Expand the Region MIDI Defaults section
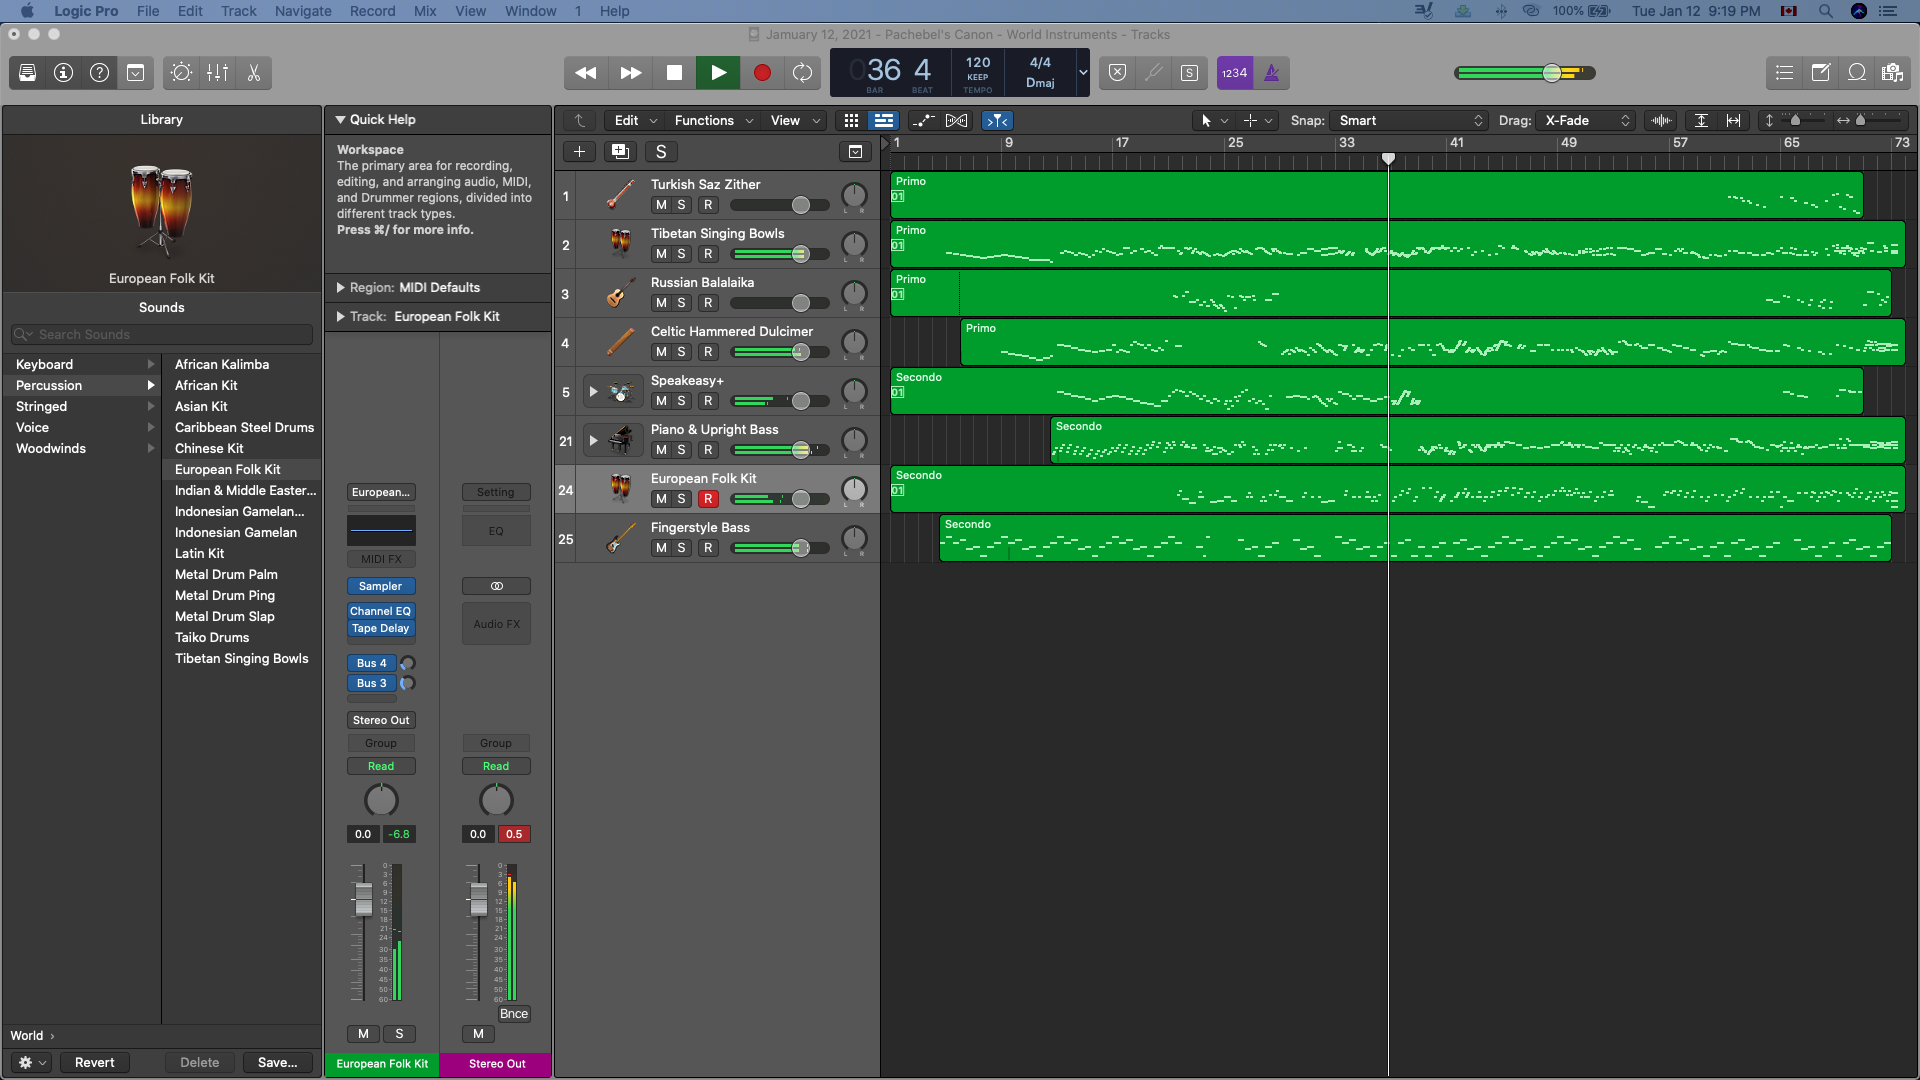Image resolution: width=1920 pixels, height=1080 pixels. coord(341,288)
